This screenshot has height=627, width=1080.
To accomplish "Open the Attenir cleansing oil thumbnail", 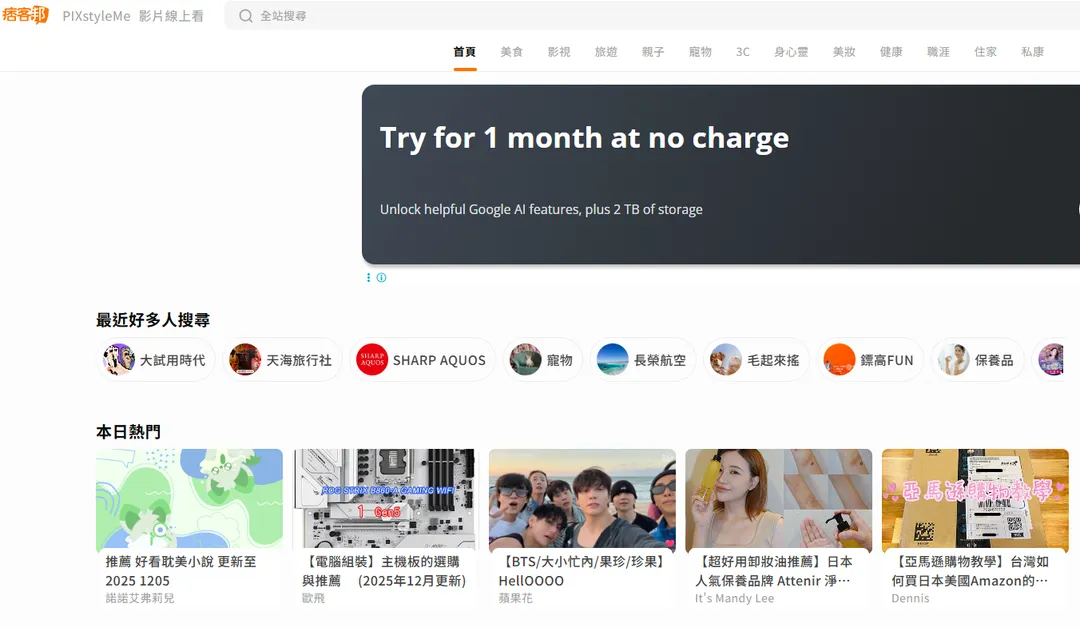I will click(779, 499).
